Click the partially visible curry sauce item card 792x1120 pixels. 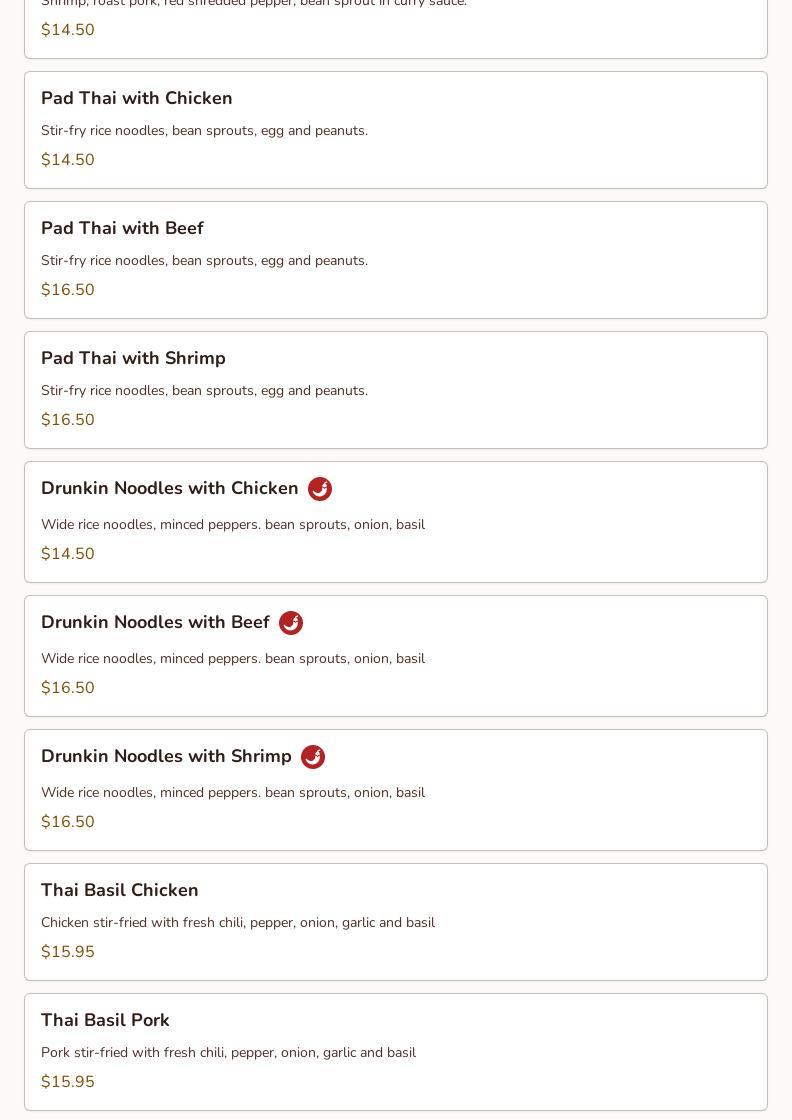coord(396,29)
